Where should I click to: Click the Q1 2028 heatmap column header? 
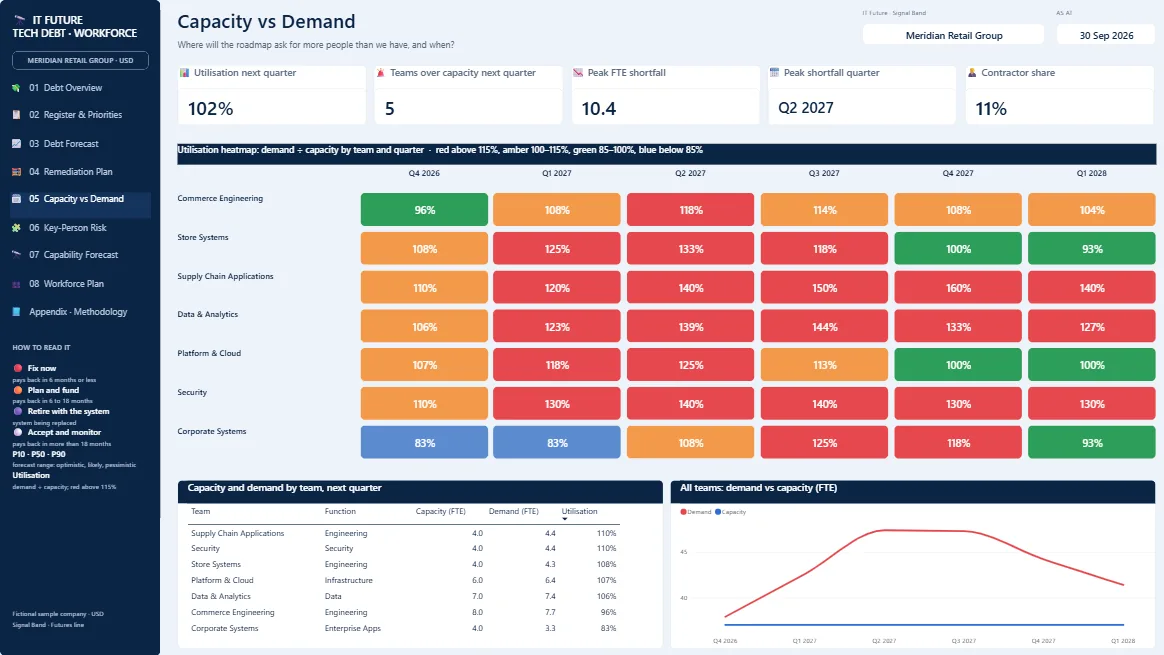(1091, 173)
